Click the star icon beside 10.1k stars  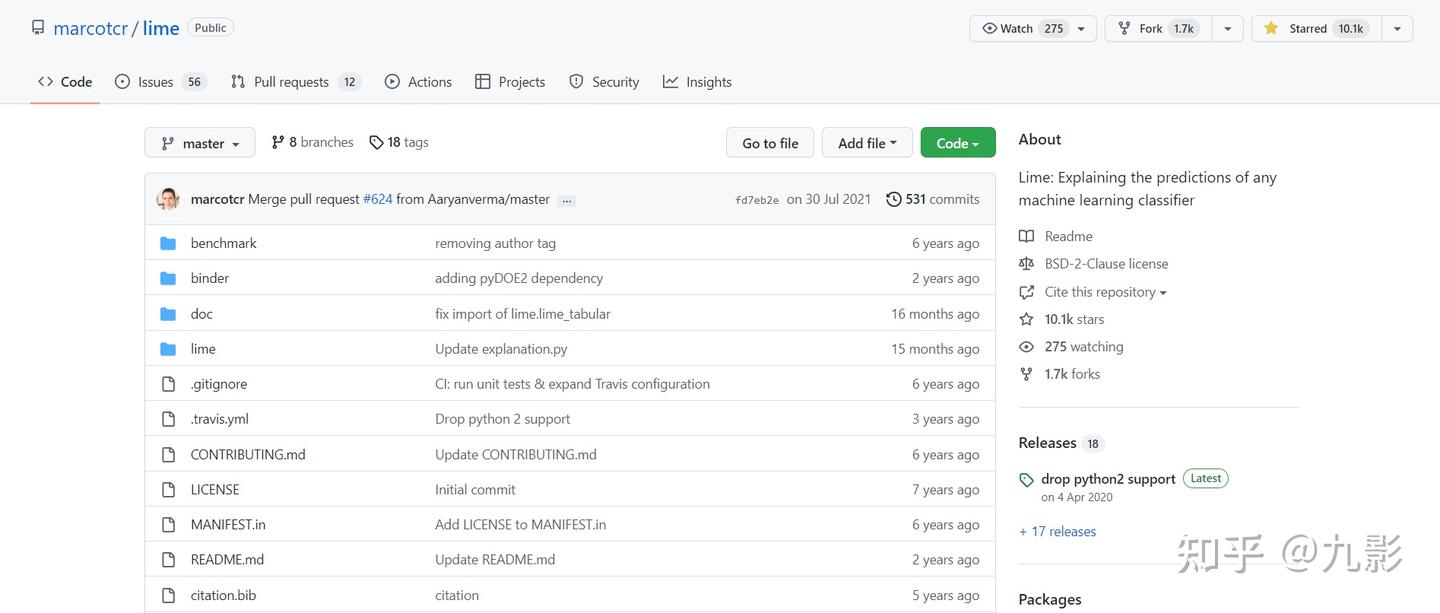click(x=1026, y=319)
